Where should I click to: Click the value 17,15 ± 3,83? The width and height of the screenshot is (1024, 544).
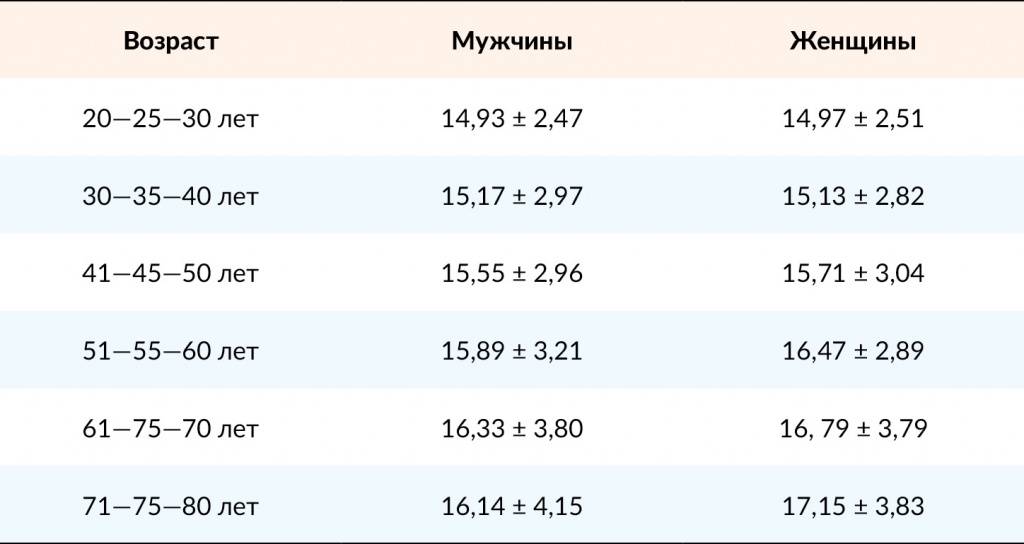point(853,507)
